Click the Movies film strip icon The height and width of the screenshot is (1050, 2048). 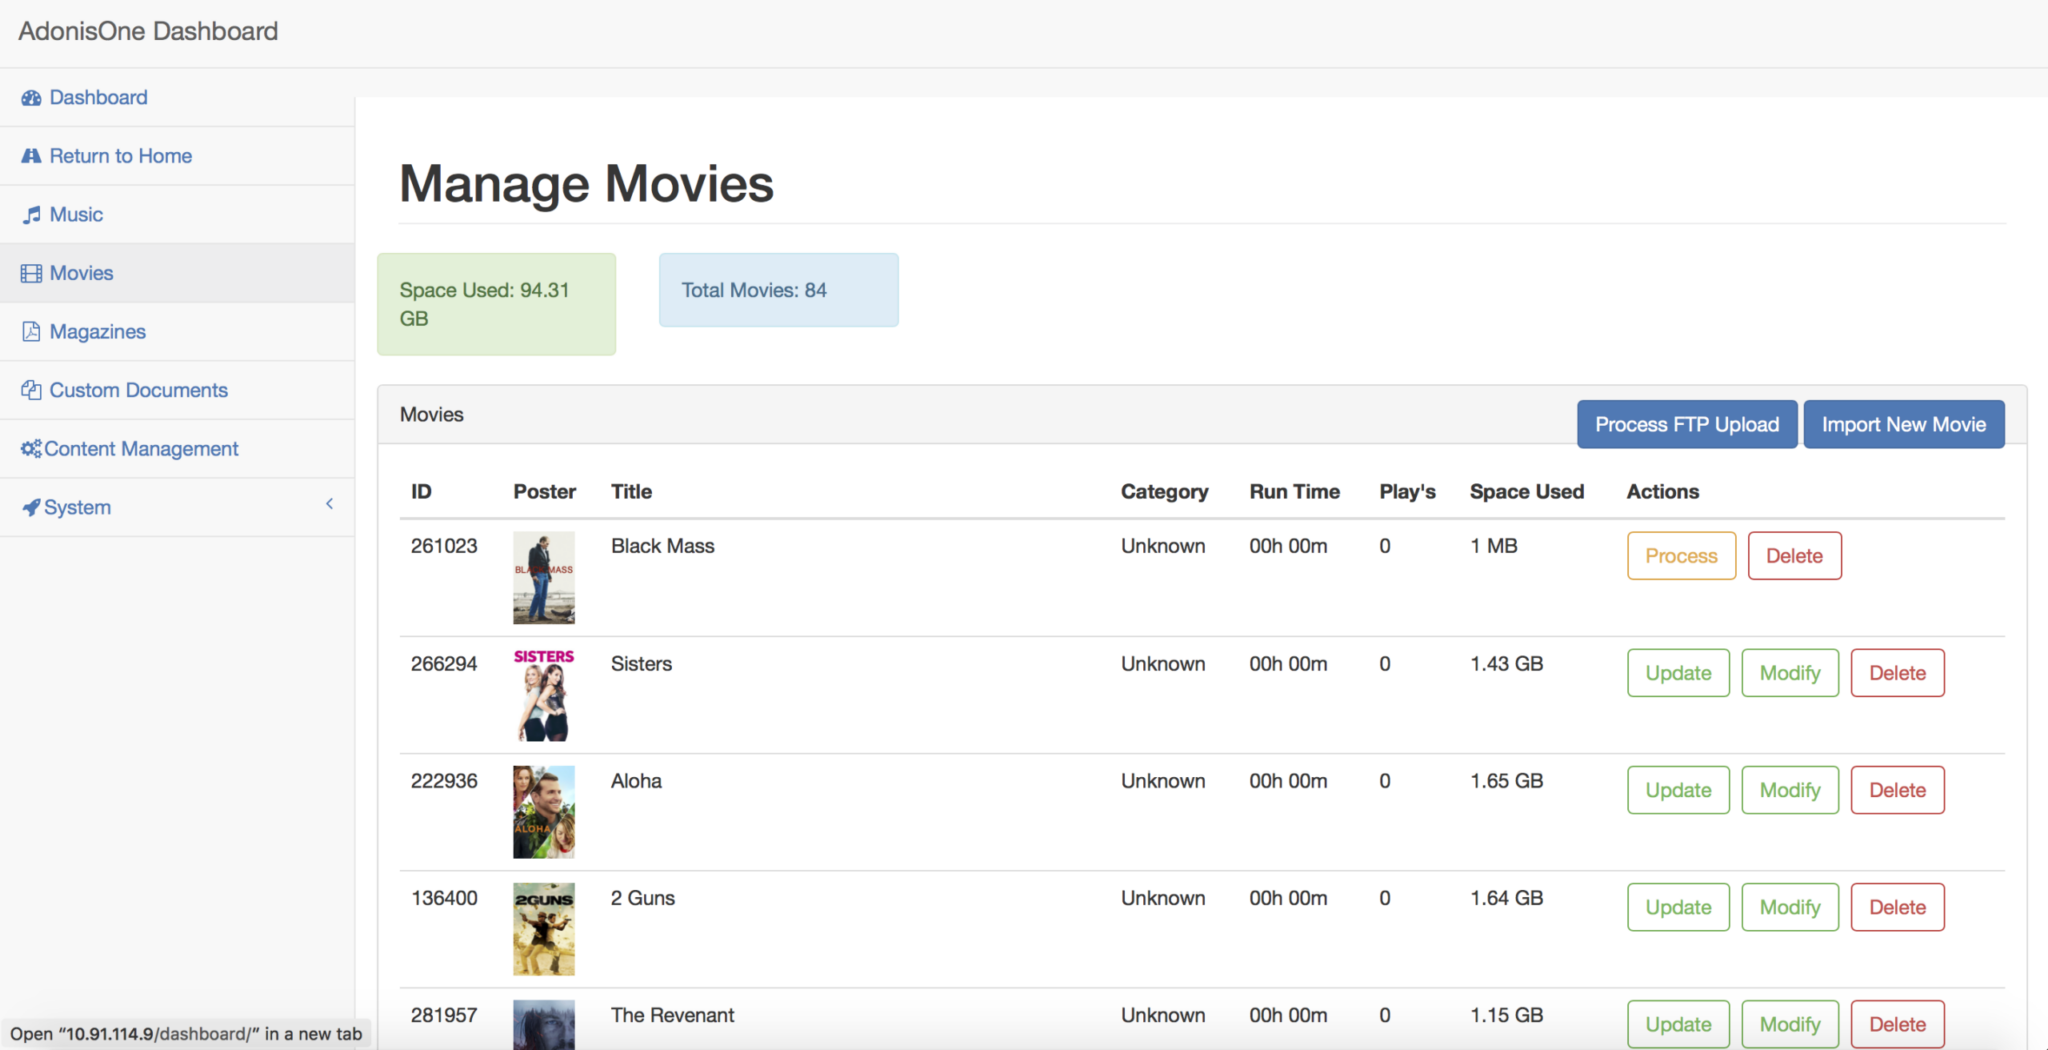coord(31,273)
